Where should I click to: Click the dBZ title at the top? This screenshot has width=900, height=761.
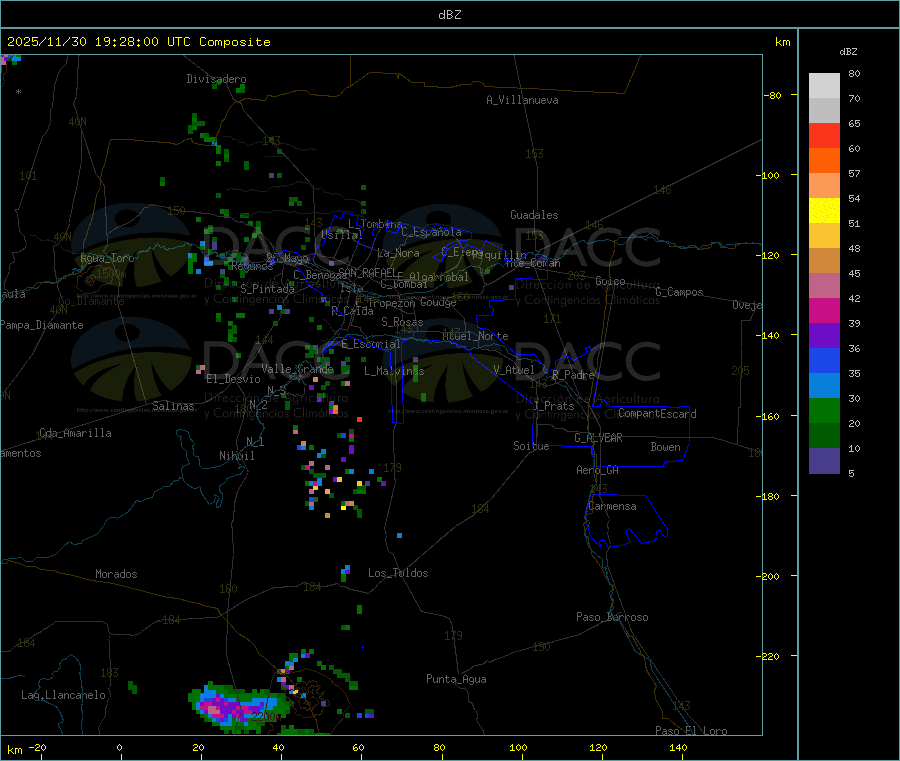tap(449, 15)
